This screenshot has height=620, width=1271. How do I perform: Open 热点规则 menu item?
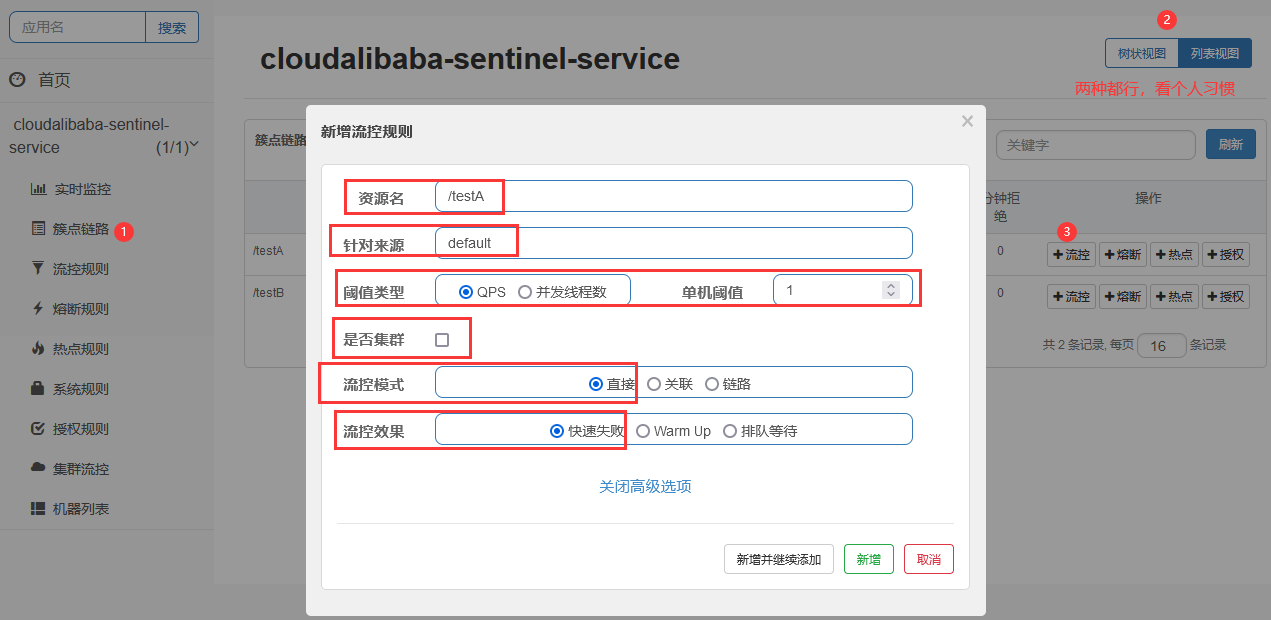tap(81, 349)
